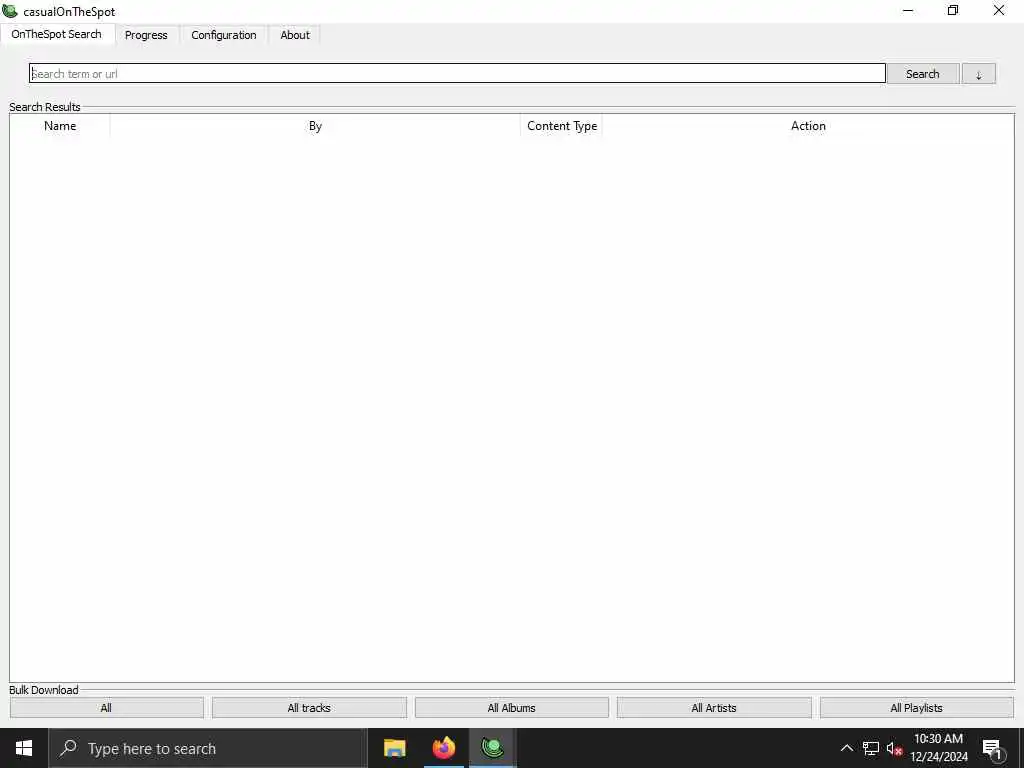
Task: Select the OnTheSpot Search tab
Action: (57, 34)
